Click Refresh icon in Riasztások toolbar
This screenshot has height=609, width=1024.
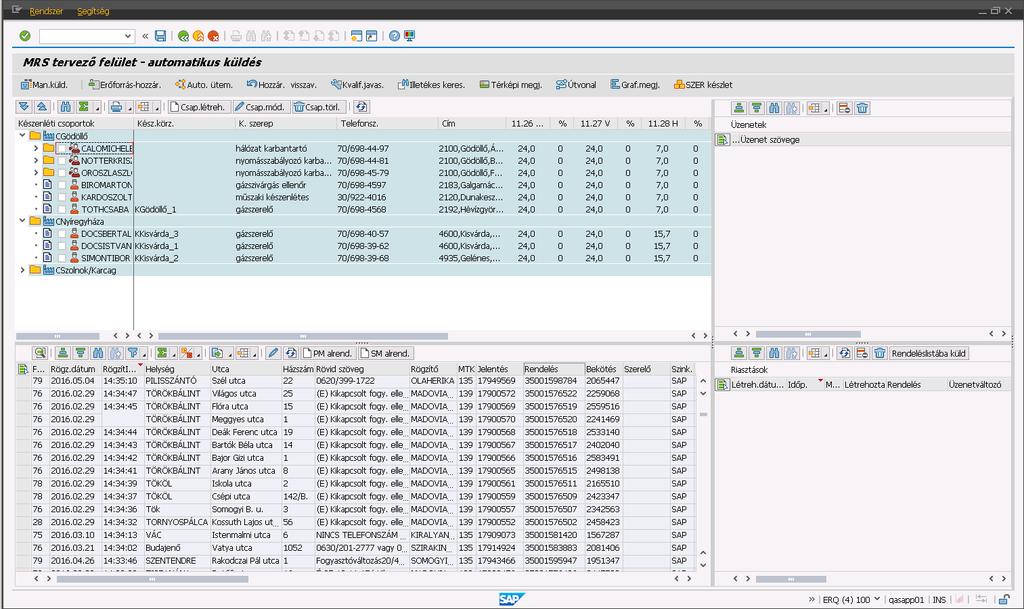pyautogui.click(x=844, y=353)
